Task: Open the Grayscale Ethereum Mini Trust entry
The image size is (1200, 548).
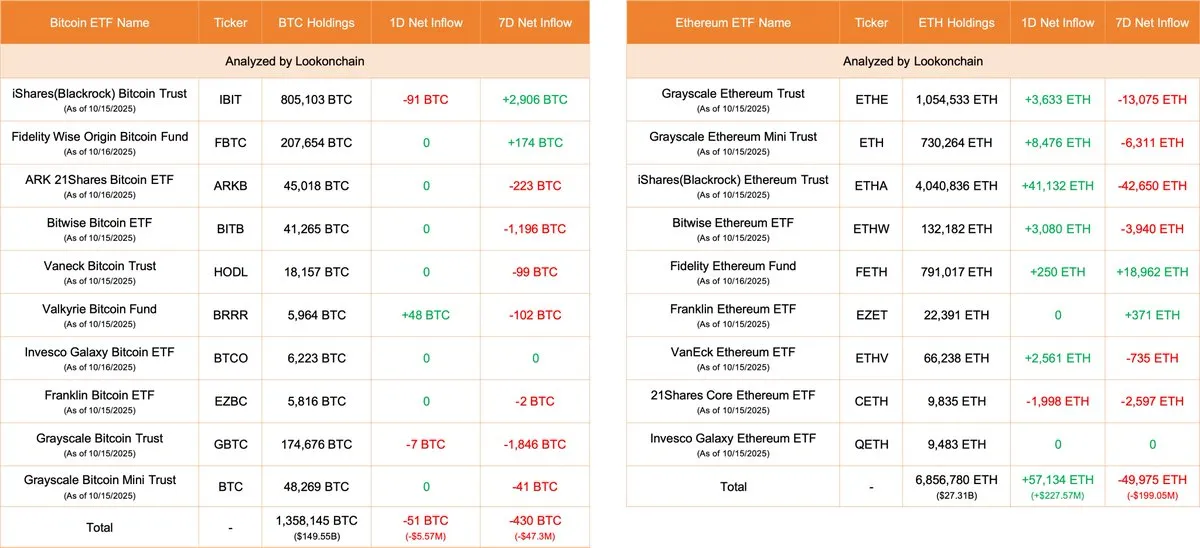Action: (733, 137)
